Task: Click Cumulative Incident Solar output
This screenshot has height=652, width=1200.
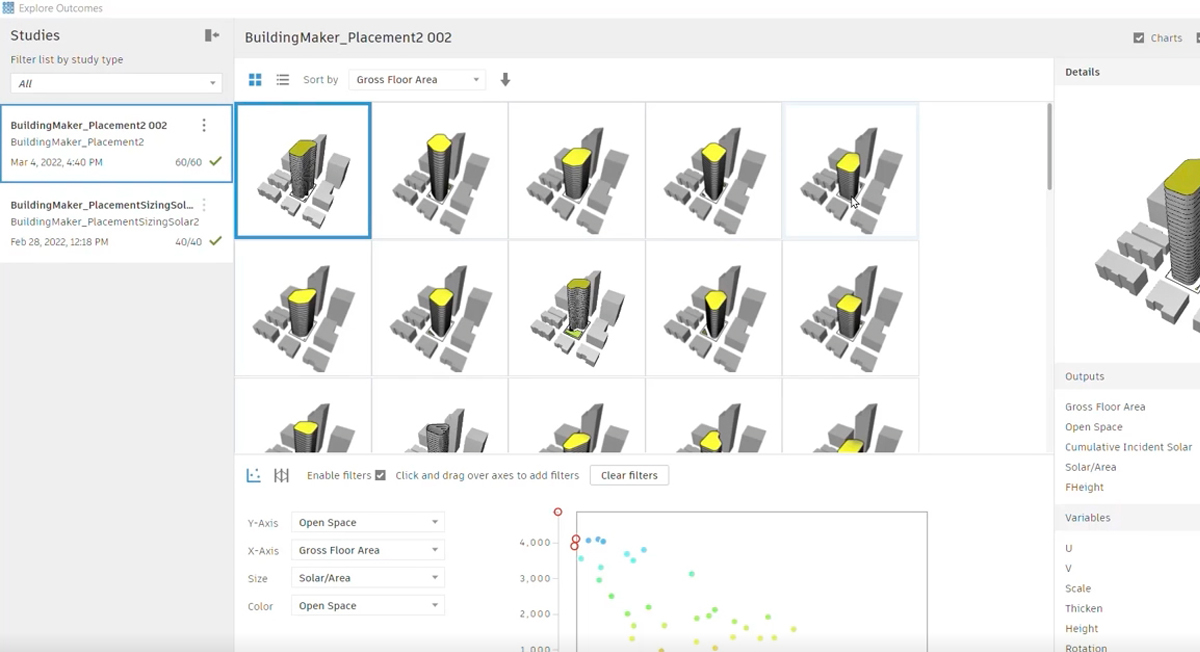Action: point(1129,447)
